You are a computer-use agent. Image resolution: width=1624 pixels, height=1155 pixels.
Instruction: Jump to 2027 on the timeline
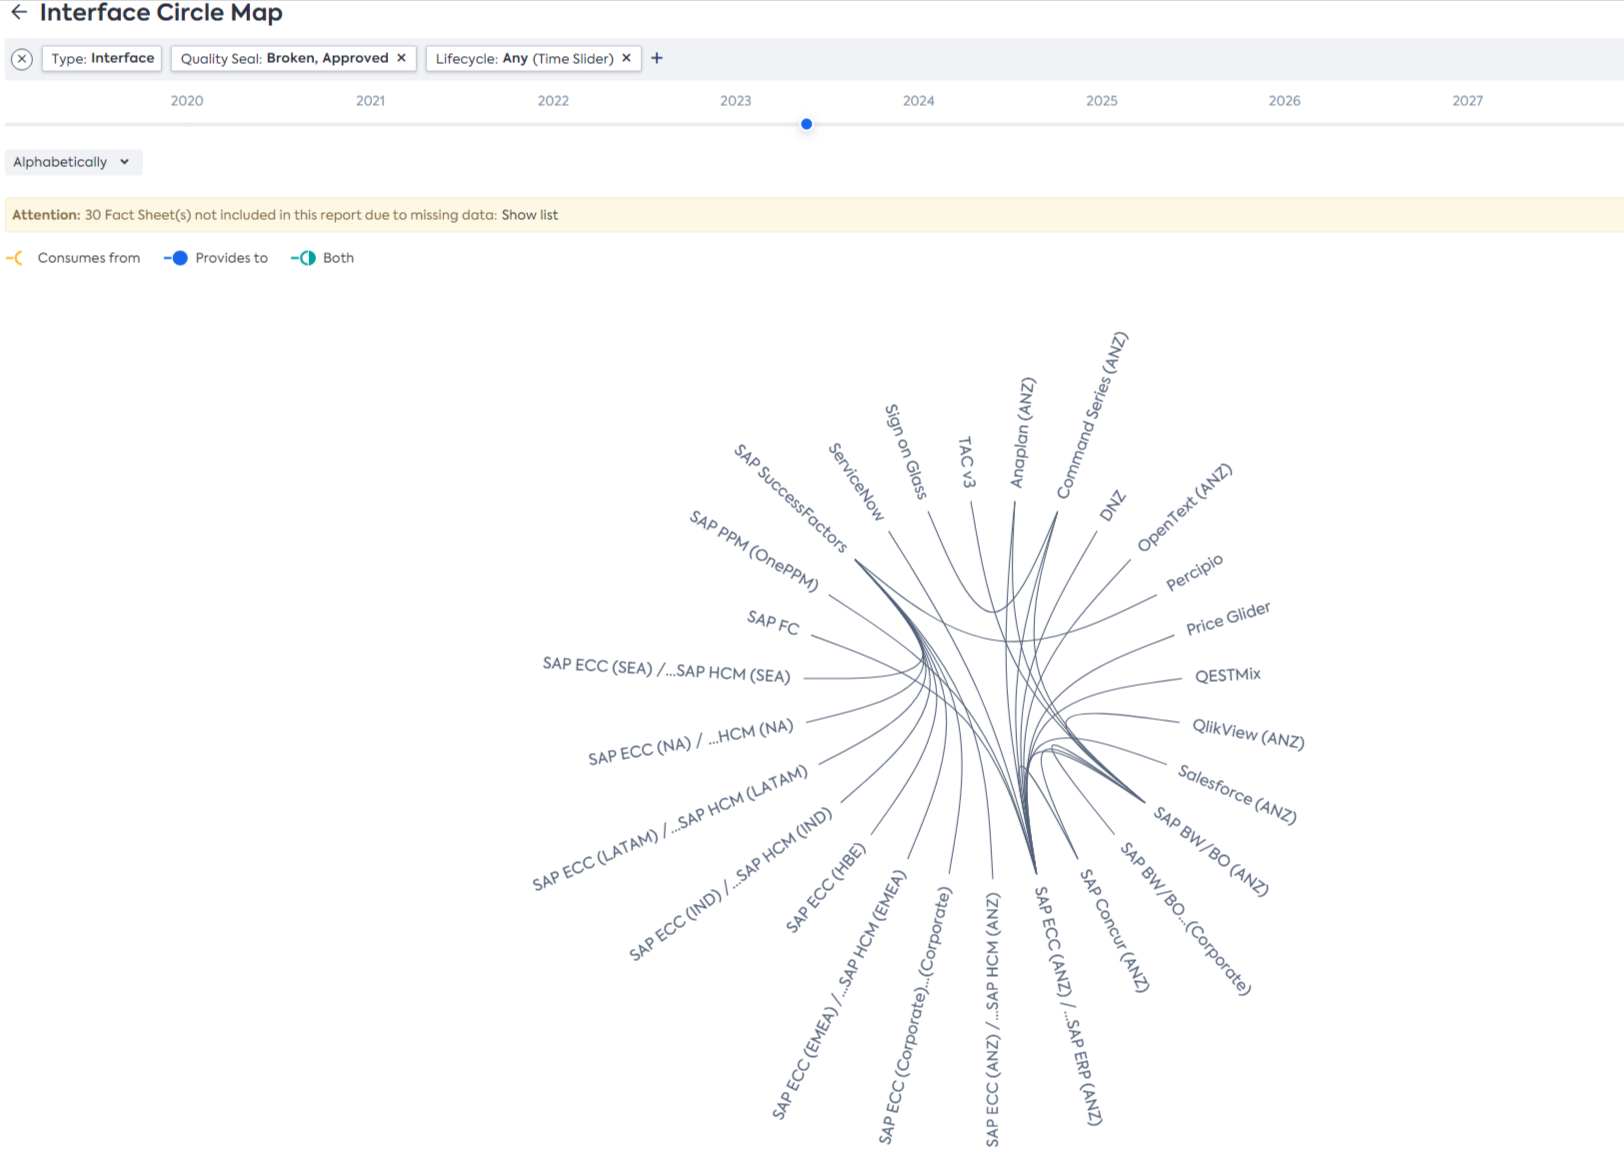1468,101
